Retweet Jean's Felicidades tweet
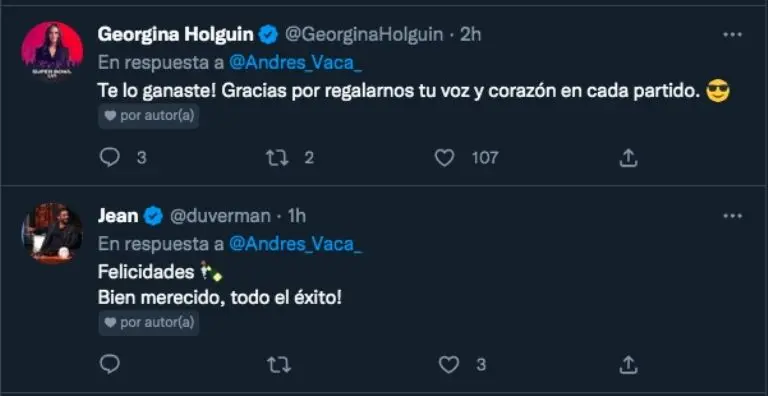Viewport: 768px width, 396px height. [x=278, y=365]
